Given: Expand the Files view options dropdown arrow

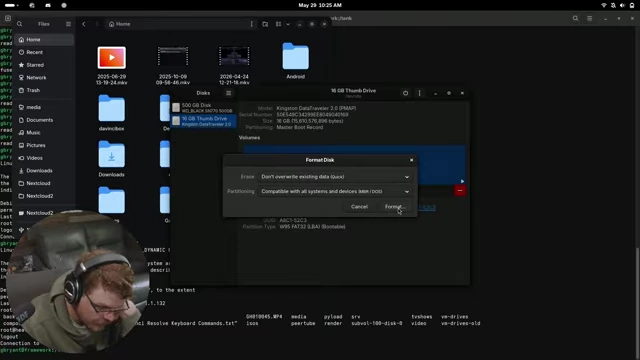Looking at the screenshot, I should (288, 24).
